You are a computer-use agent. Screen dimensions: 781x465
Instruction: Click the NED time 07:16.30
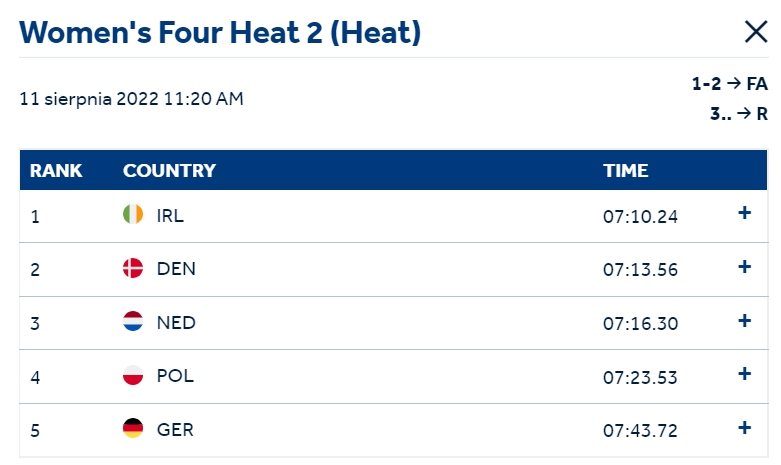(641, 324)
